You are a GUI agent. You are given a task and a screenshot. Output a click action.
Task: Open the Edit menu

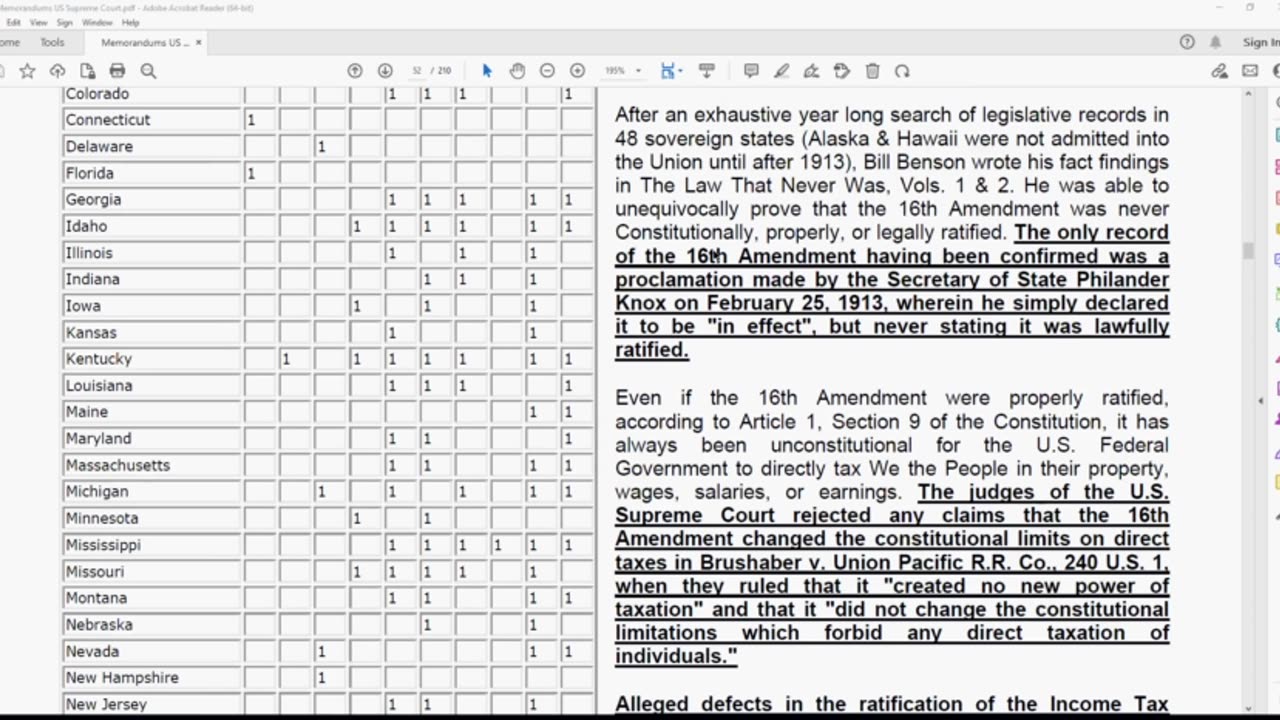13,22
